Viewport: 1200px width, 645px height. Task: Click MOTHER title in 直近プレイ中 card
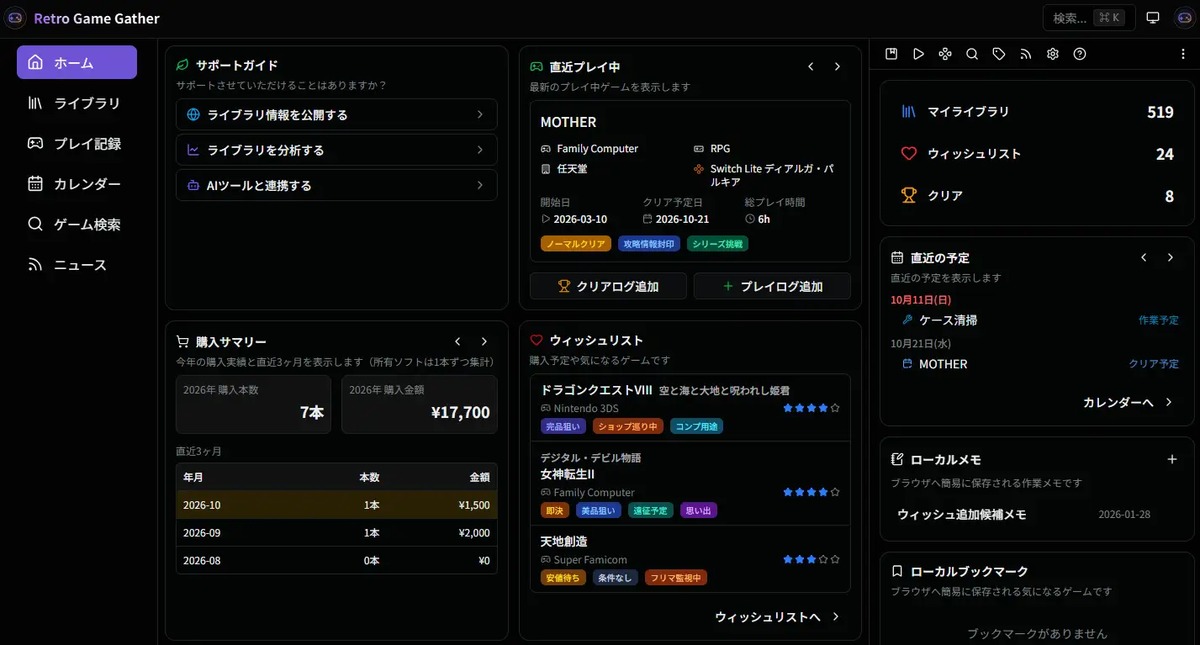(x=568, y=122)
